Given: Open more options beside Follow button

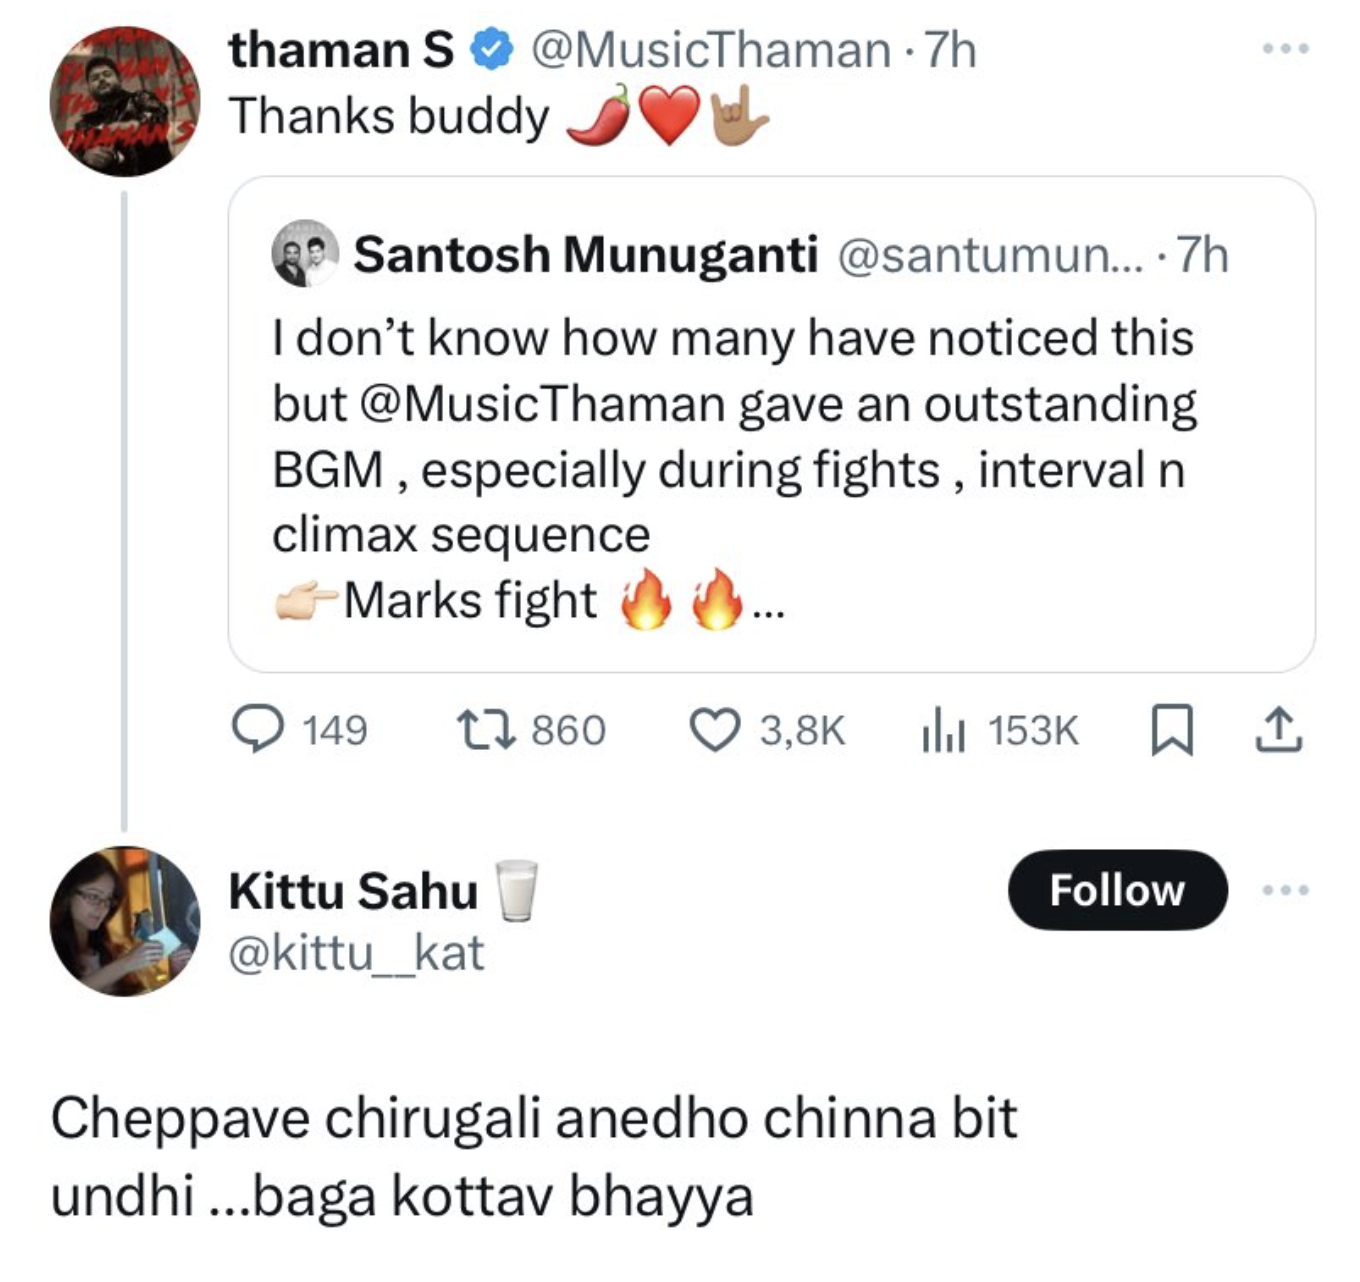Looking at the screenshot, I should [1285, 889].
